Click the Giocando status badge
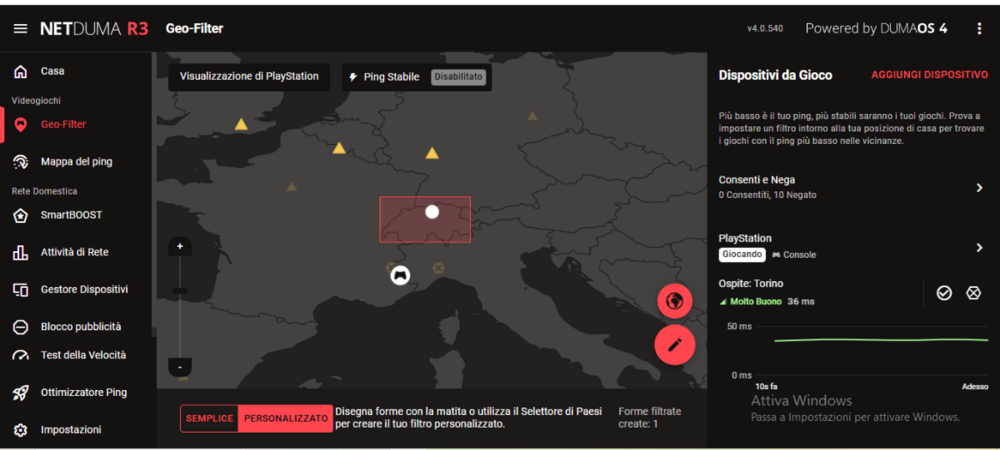This screenshot has height=450, width=1000. [742, 254]
